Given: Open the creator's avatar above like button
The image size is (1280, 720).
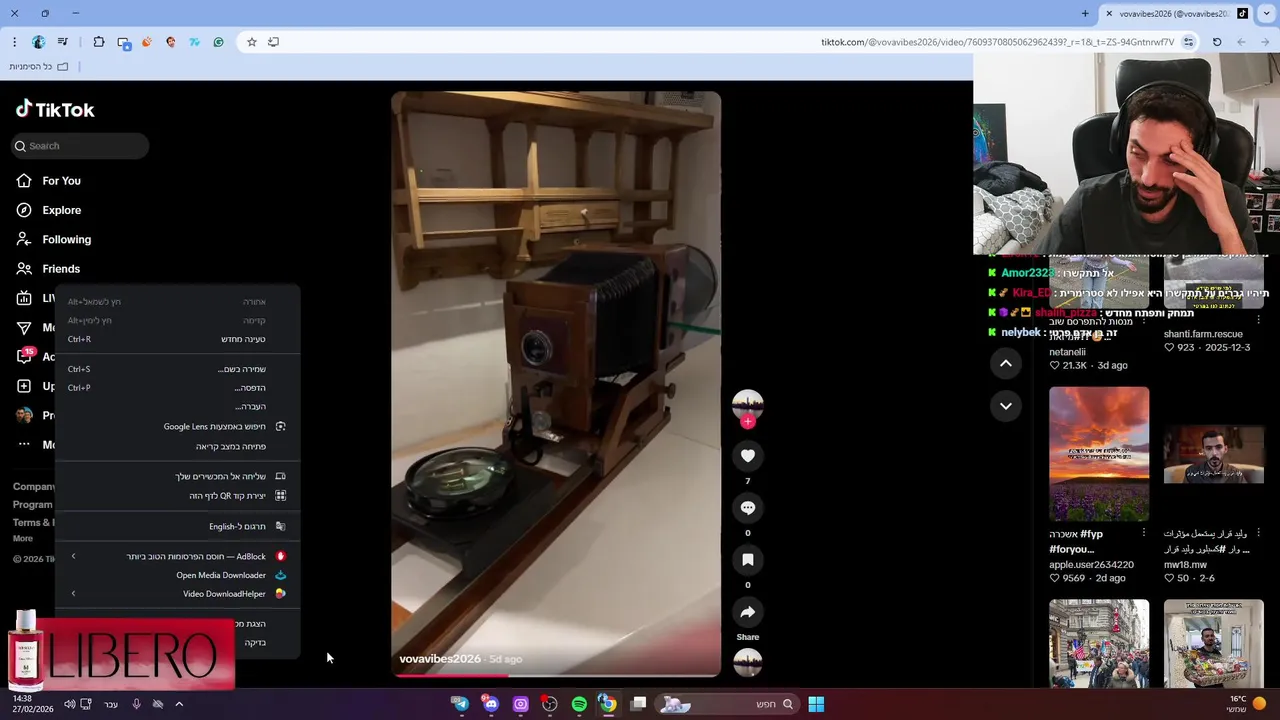Looking at the screenshot, I should tap(747, 404).
